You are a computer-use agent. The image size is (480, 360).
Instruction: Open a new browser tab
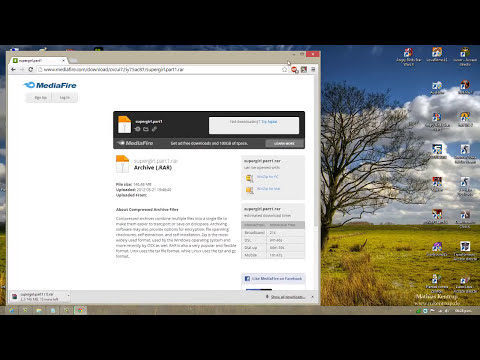73,61
